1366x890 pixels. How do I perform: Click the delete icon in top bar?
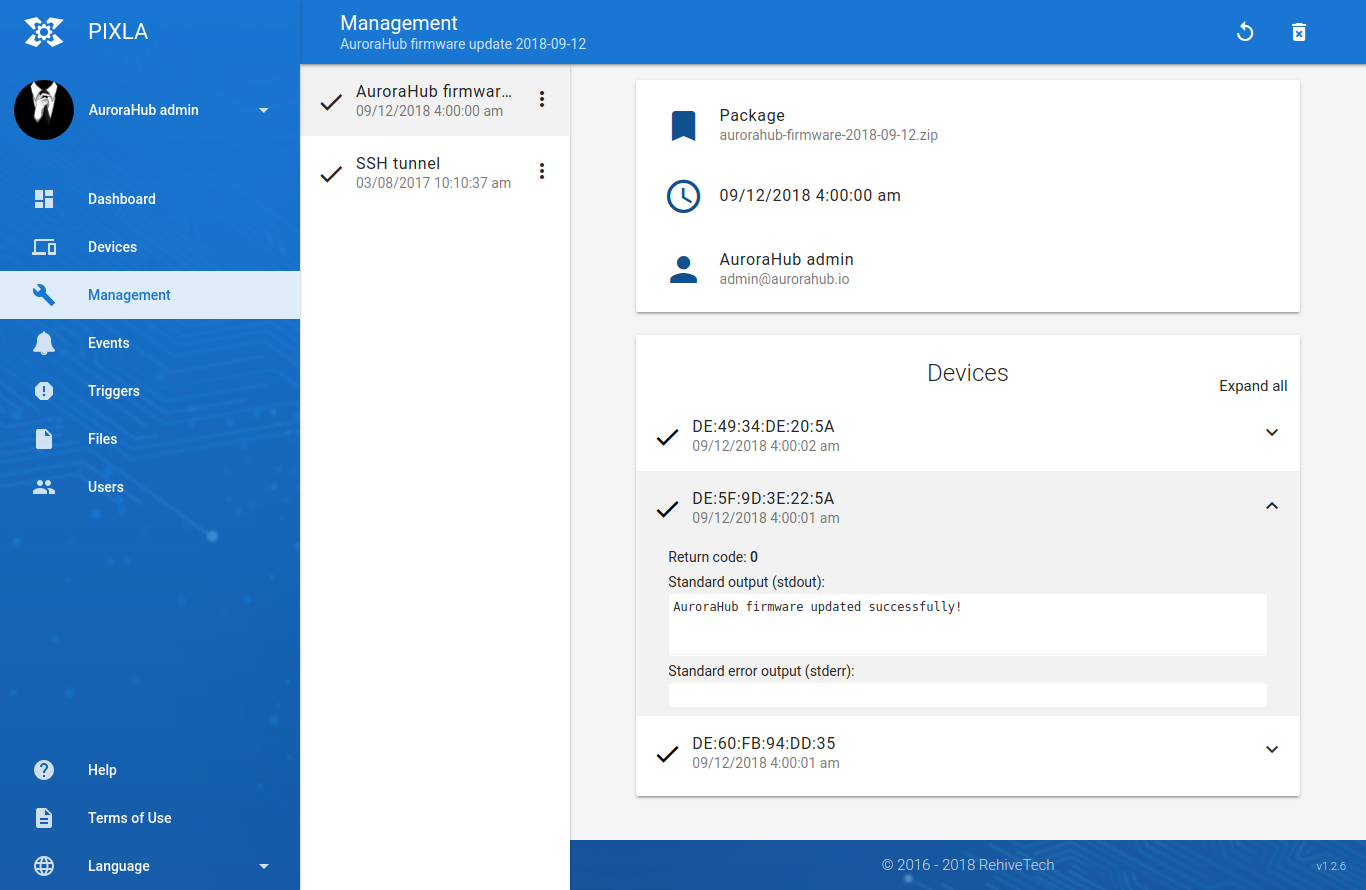pyautogui.click(x=1299, y=32)
